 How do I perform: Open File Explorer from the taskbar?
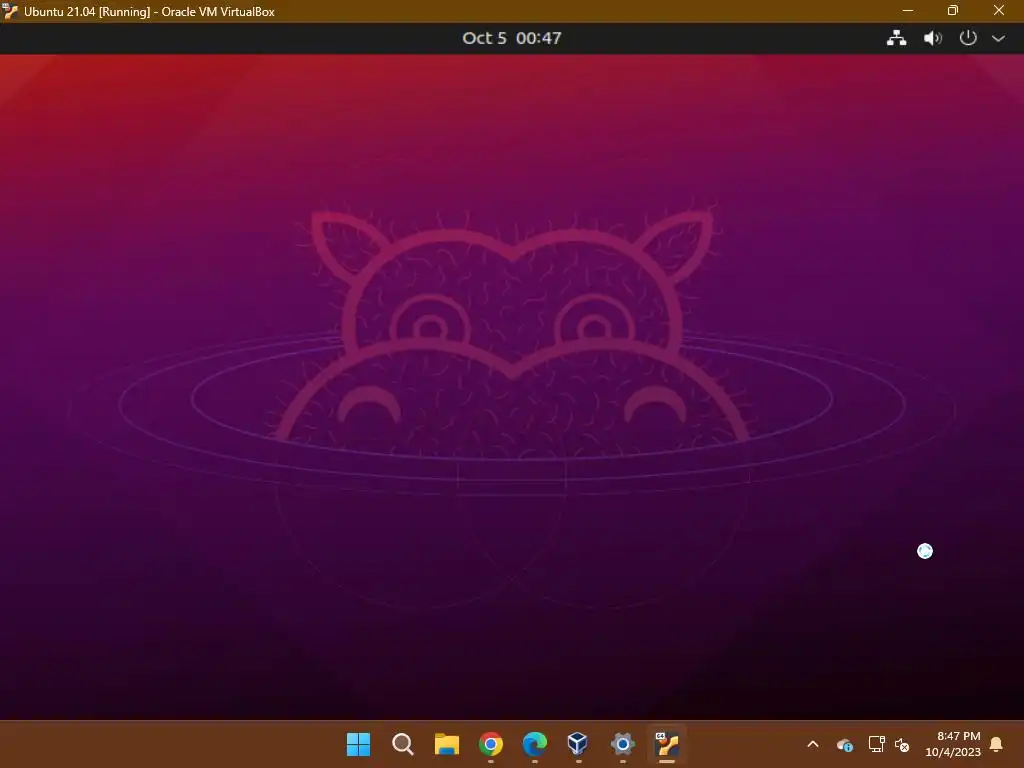pos(447,744)
